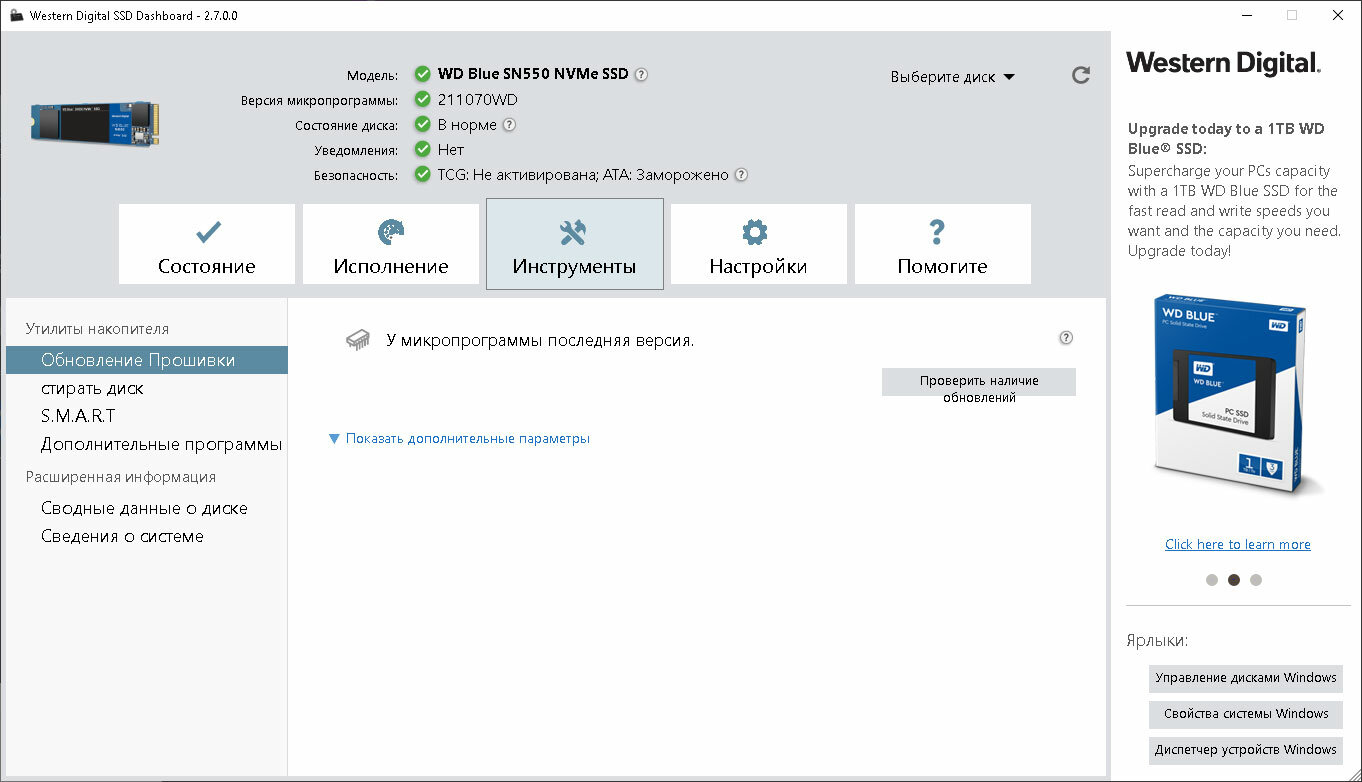Select the second (active) carousel dot
Image resolution: width=1362 pixels, height=782 pixels.
coord(1234,580)
